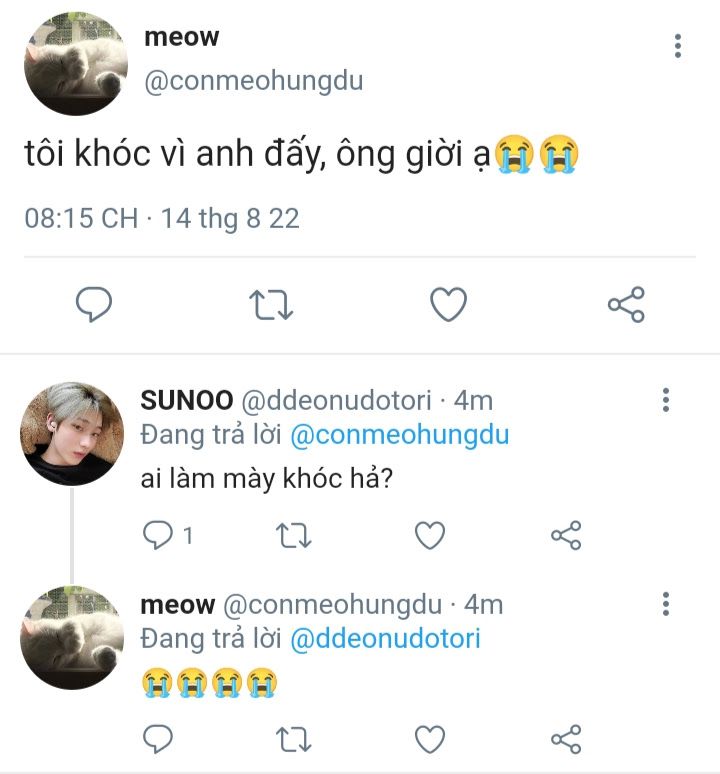Open @ddeonudotori mention link in meow's reply

pyautogui.click(x=385, y=639)
